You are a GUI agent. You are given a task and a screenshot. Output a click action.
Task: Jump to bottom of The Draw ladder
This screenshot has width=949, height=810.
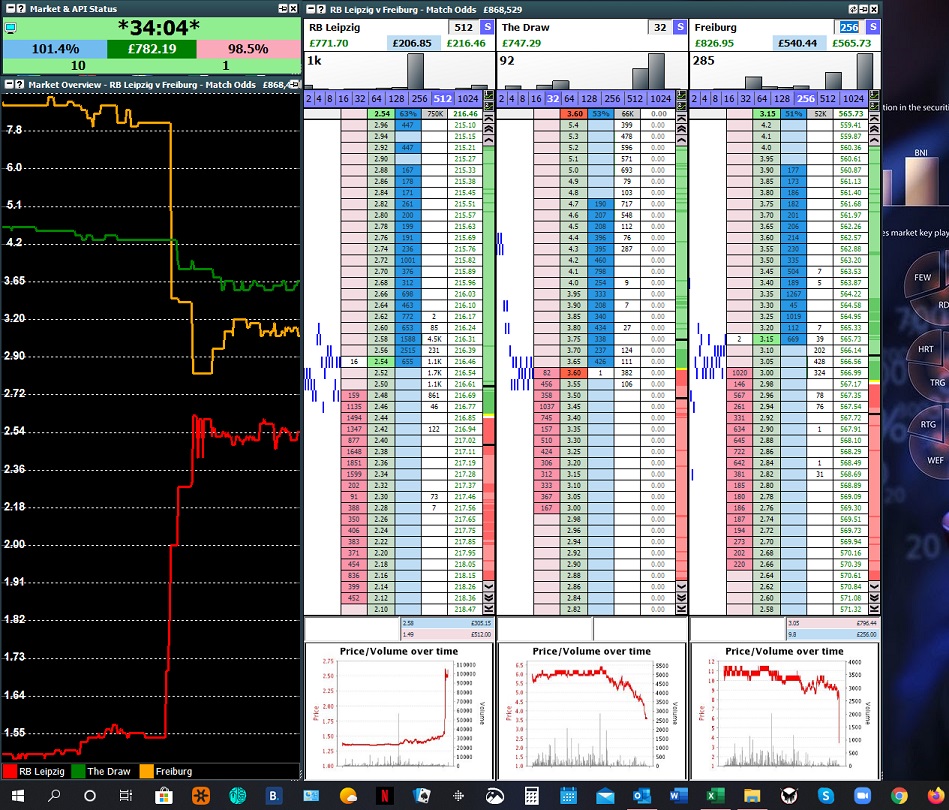click(681, 609)
